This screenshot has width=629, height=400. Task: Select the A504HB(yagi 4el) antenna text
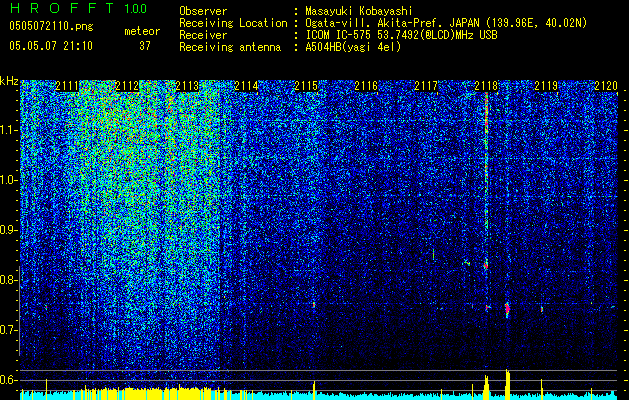[353, 47]
